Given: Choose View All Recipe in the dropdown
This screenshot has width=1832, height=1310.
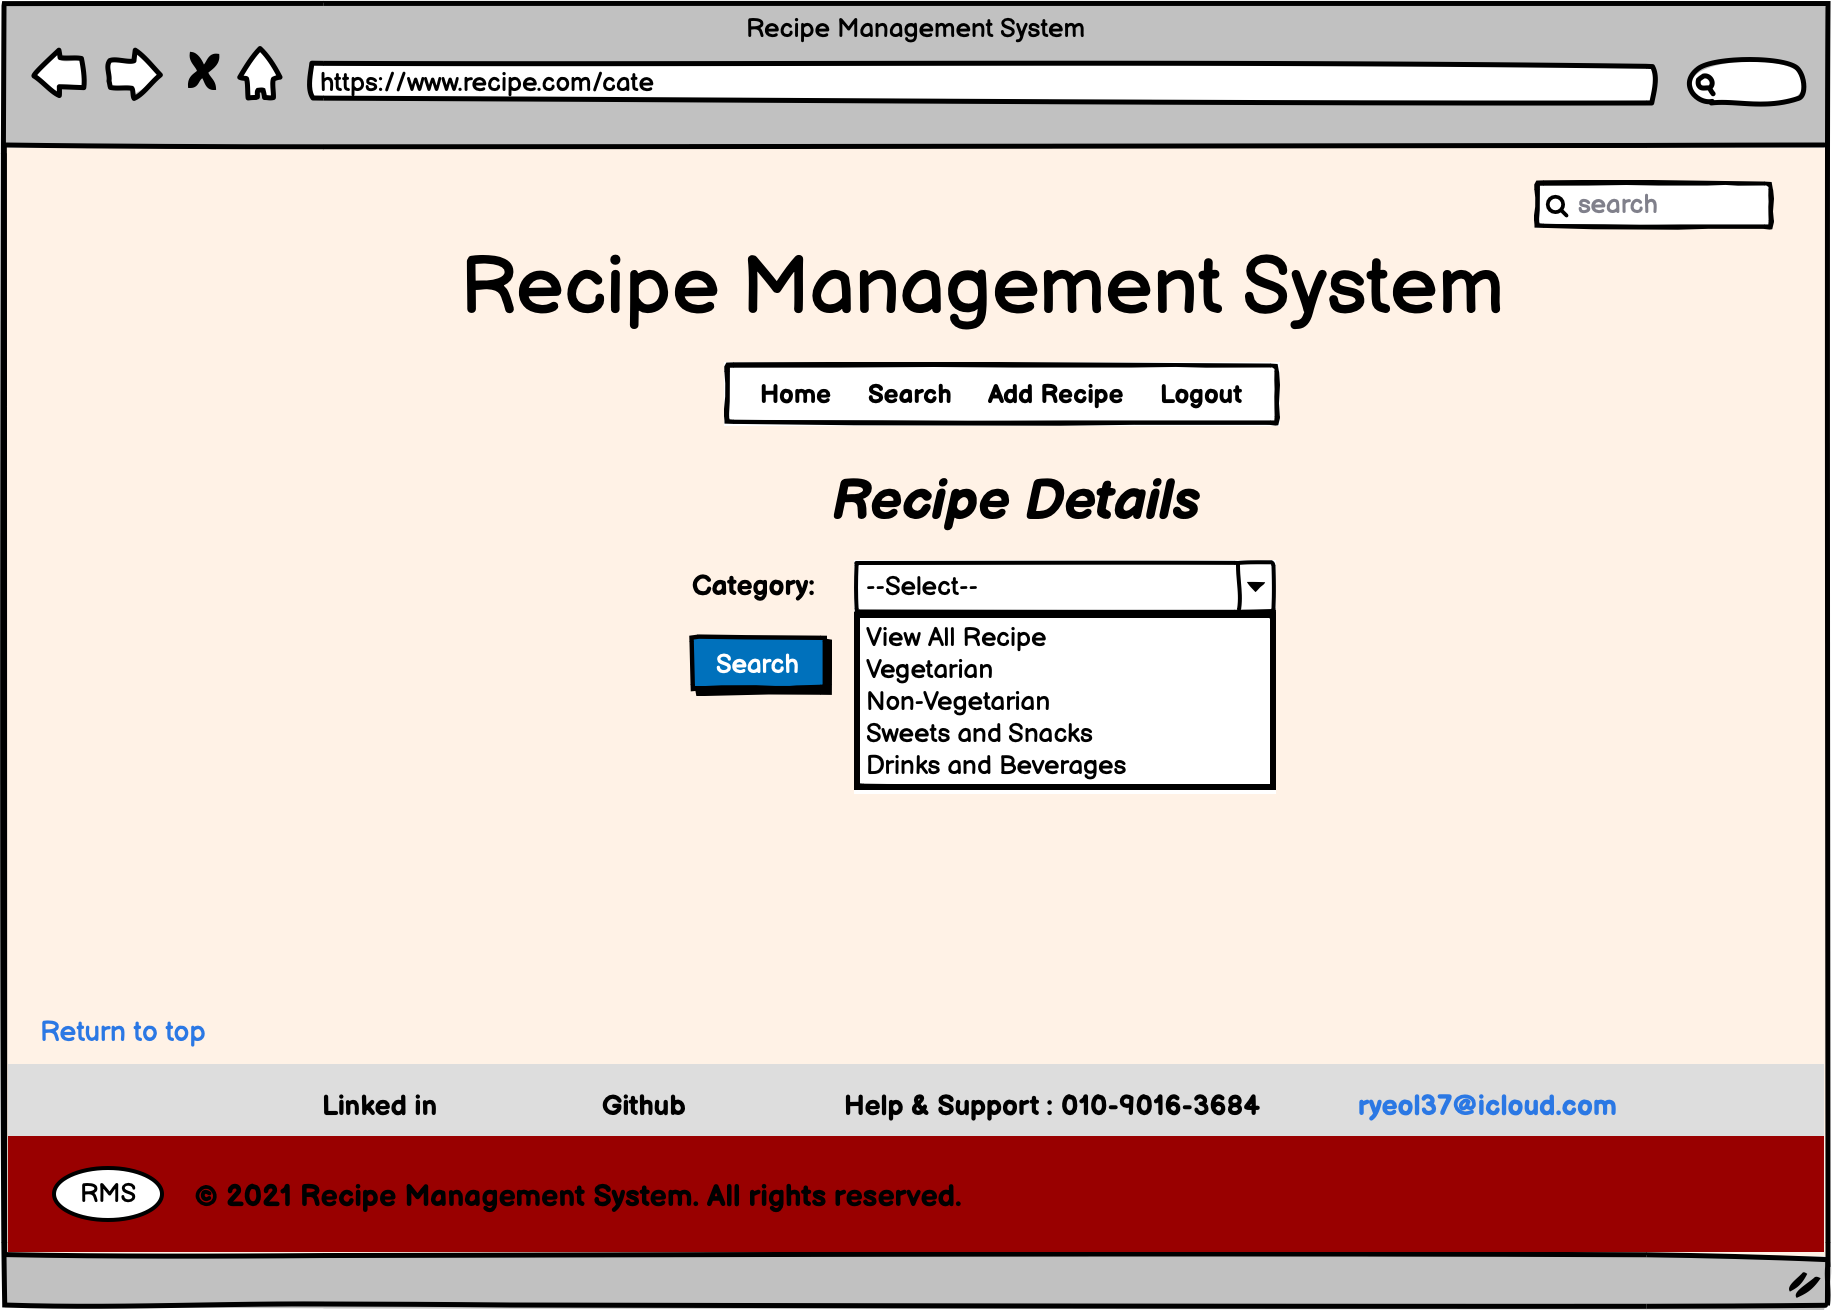Looking at the screenshot, I should [955, 637].
